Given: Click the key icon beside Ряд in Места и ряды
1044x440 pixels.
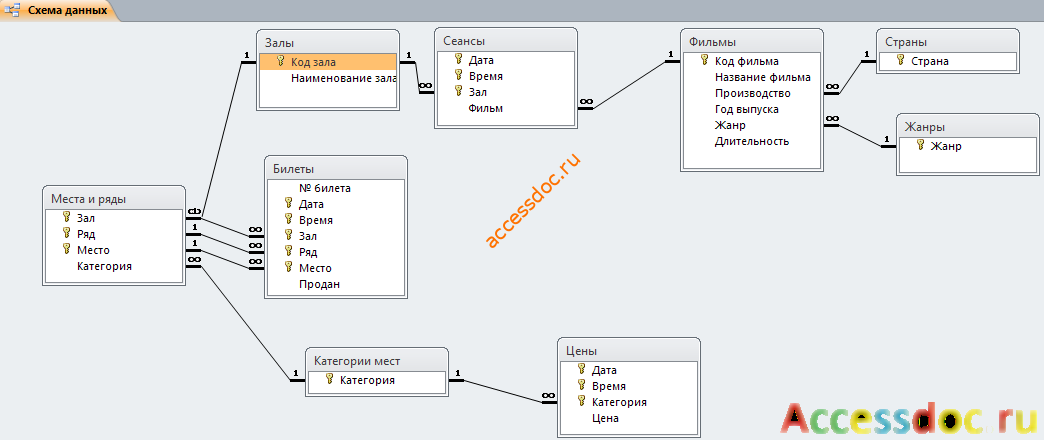Looking at the screenshot, I should (x=66, y=233).
